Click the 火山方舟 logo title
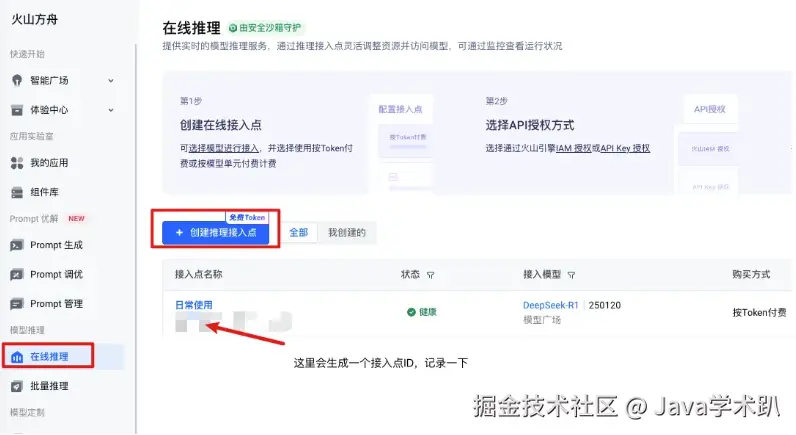This screenshot has width=796, height=435. [x=35, y=19]
